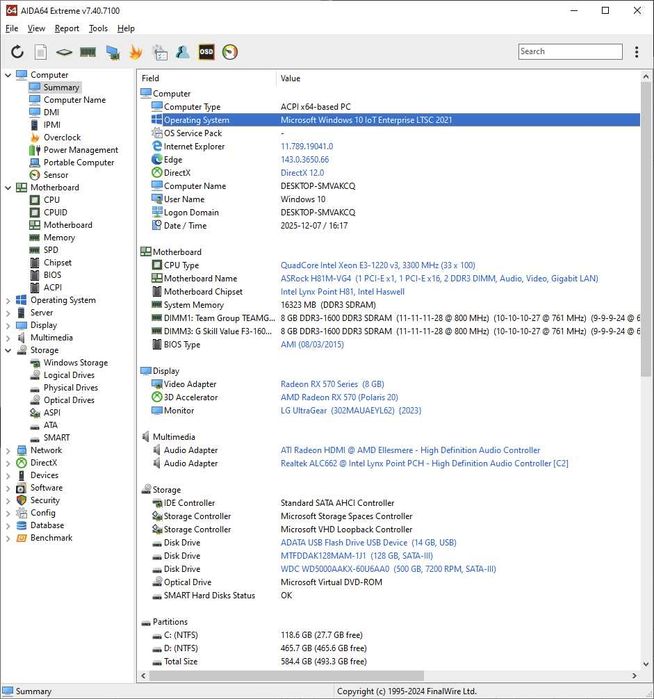Click the Refresh toolbar icon
This screenshot has width=654, height=699.
(17, 52)
